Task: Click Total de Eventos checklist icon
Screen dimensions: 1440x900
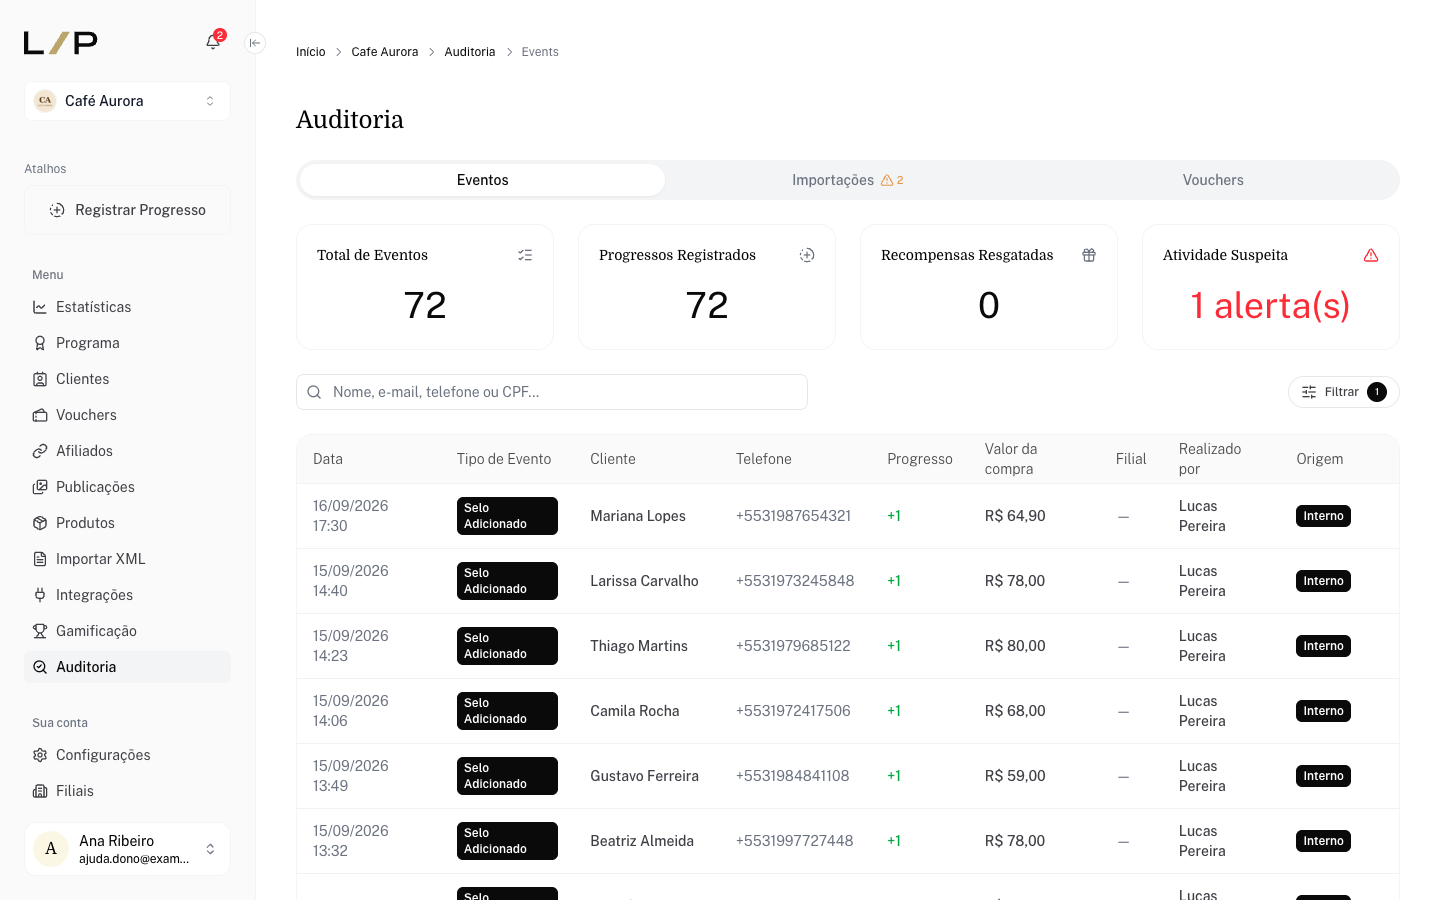Action: coord(525,255)
